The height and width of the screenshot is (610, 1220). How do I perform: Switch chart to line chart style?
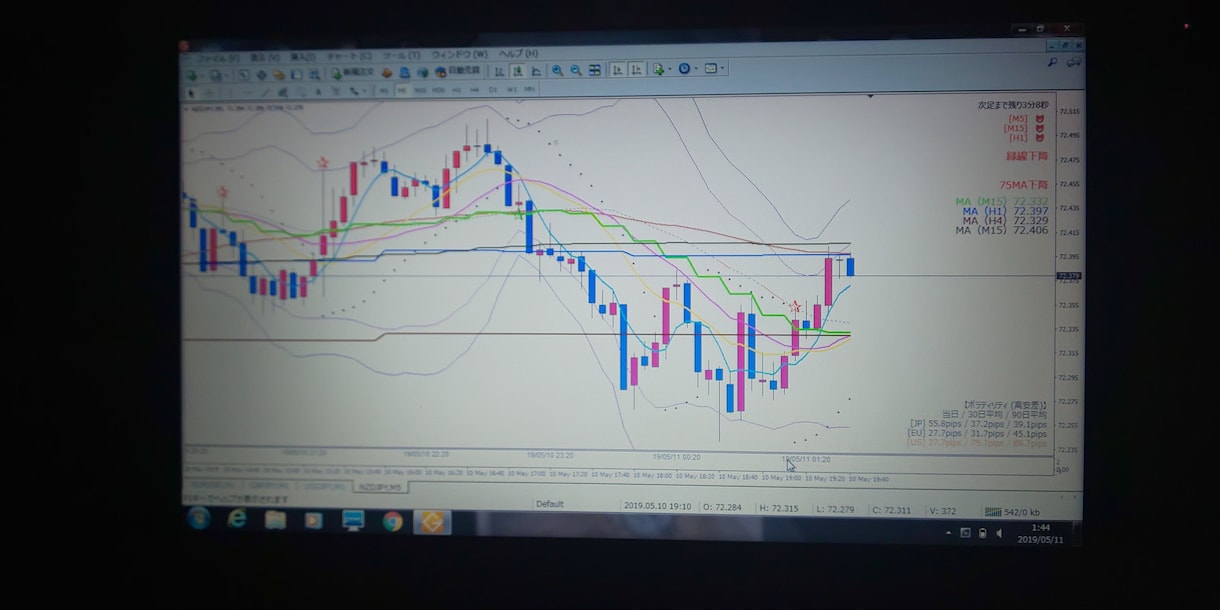pos(537,71)
